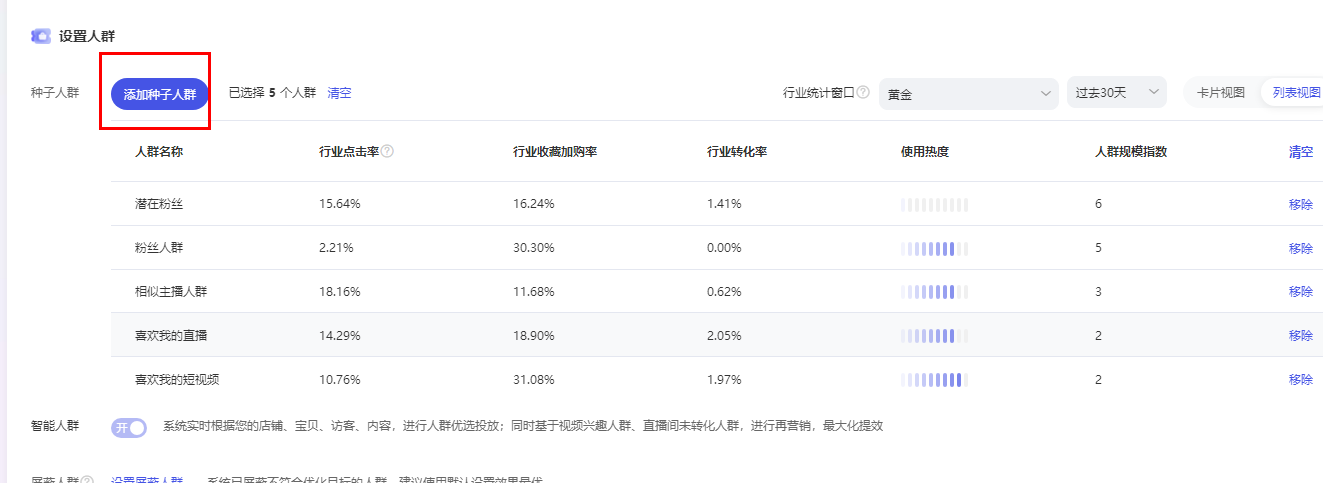
Task: Click help icon next to 行业点击率
Action: point(387,152)
